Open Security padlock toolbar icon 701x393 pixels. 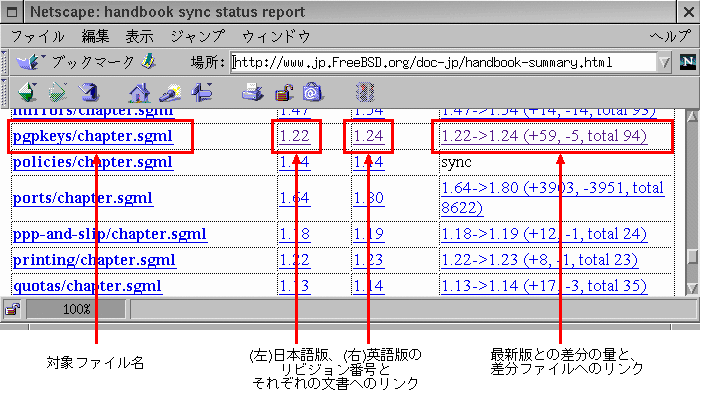[284, 93]
